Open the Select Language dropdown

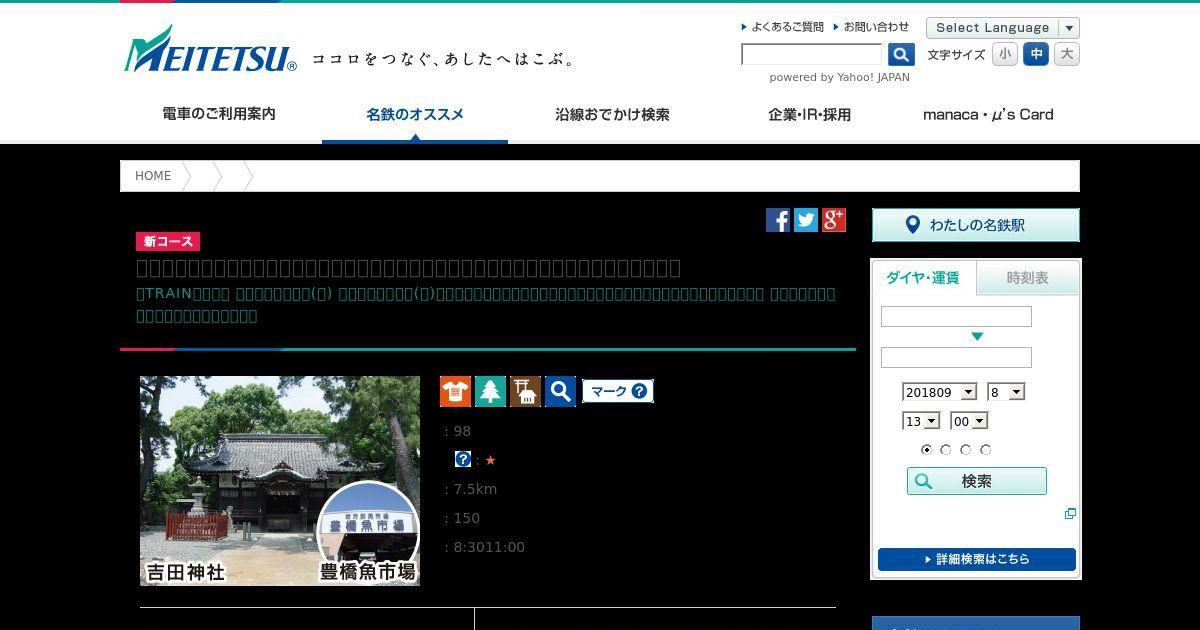[x=1003, y=28]
